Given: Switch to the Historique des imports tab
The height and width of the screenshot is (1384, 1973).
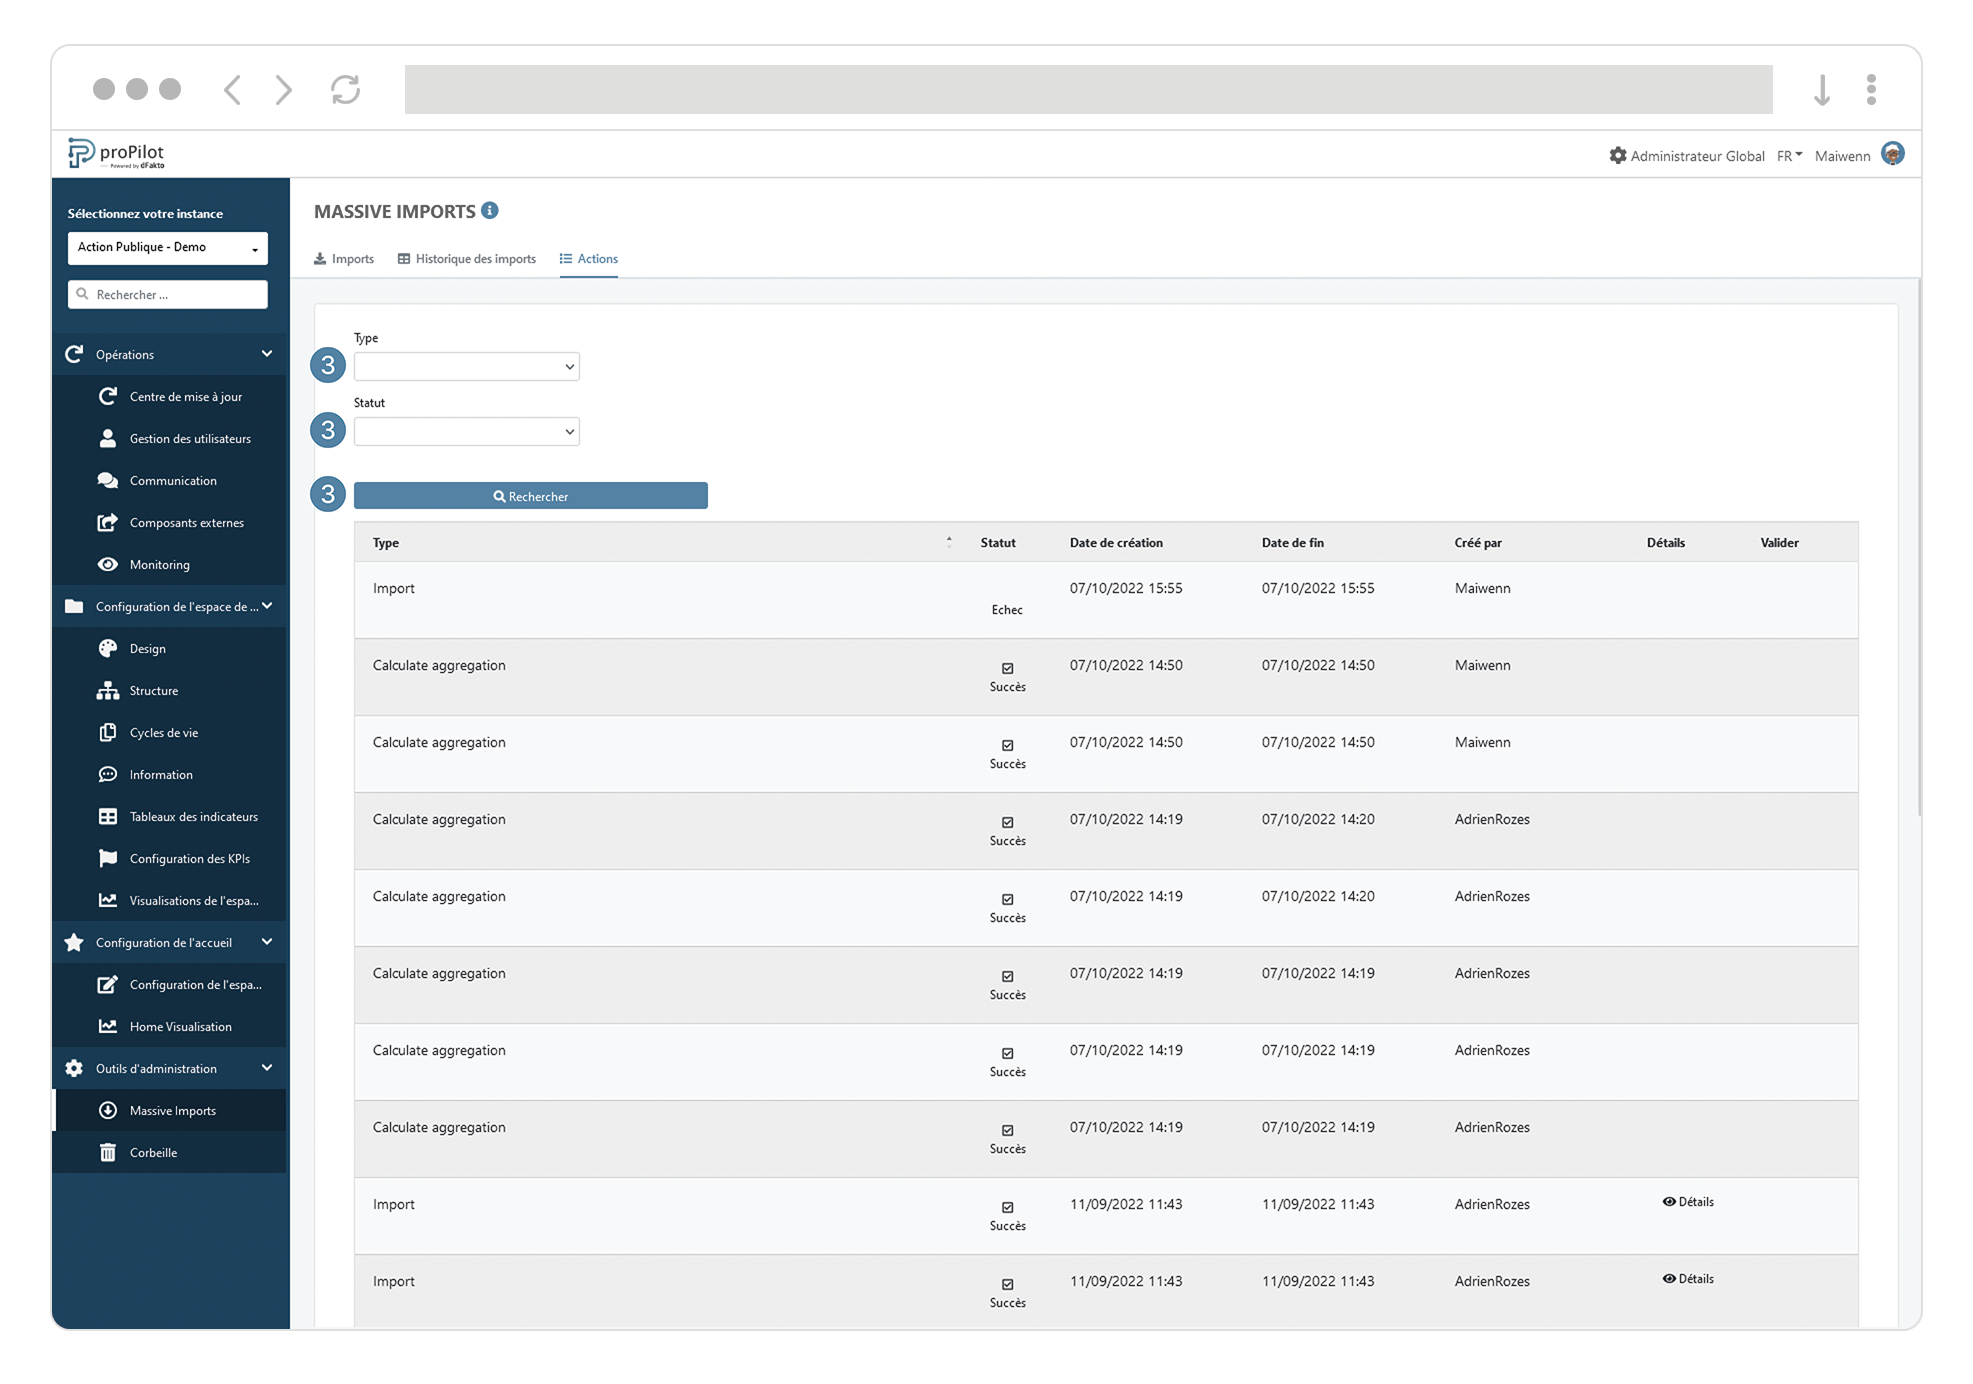Looking at the screenshot, I should click(x=467, y=258).
